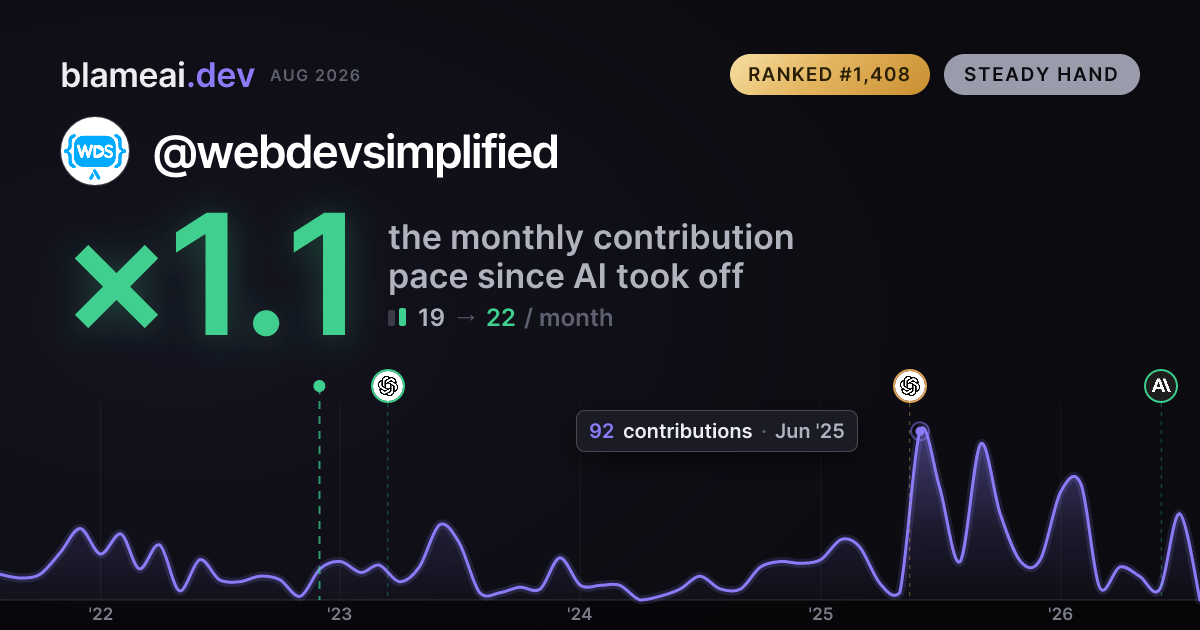Click the '22 axis label
The image size is (1200, 630).
(100, 614)
